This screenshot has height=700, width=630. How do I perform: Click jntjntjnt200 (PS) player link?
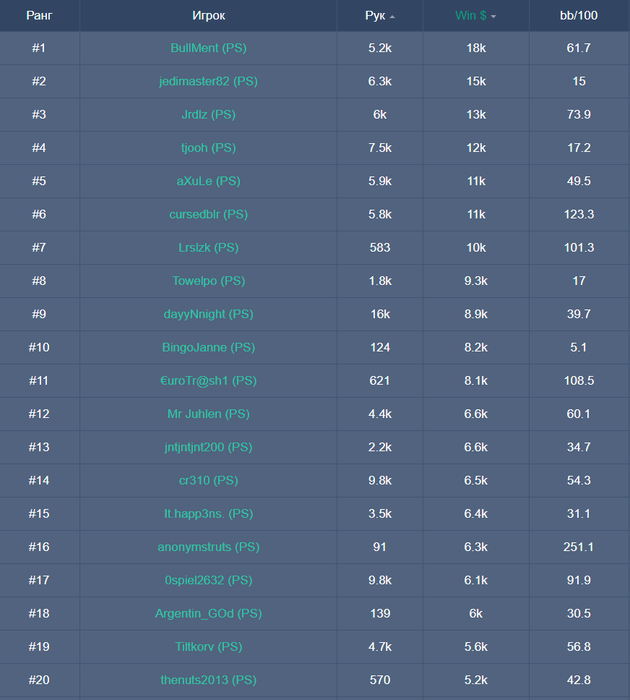[208, 447]
